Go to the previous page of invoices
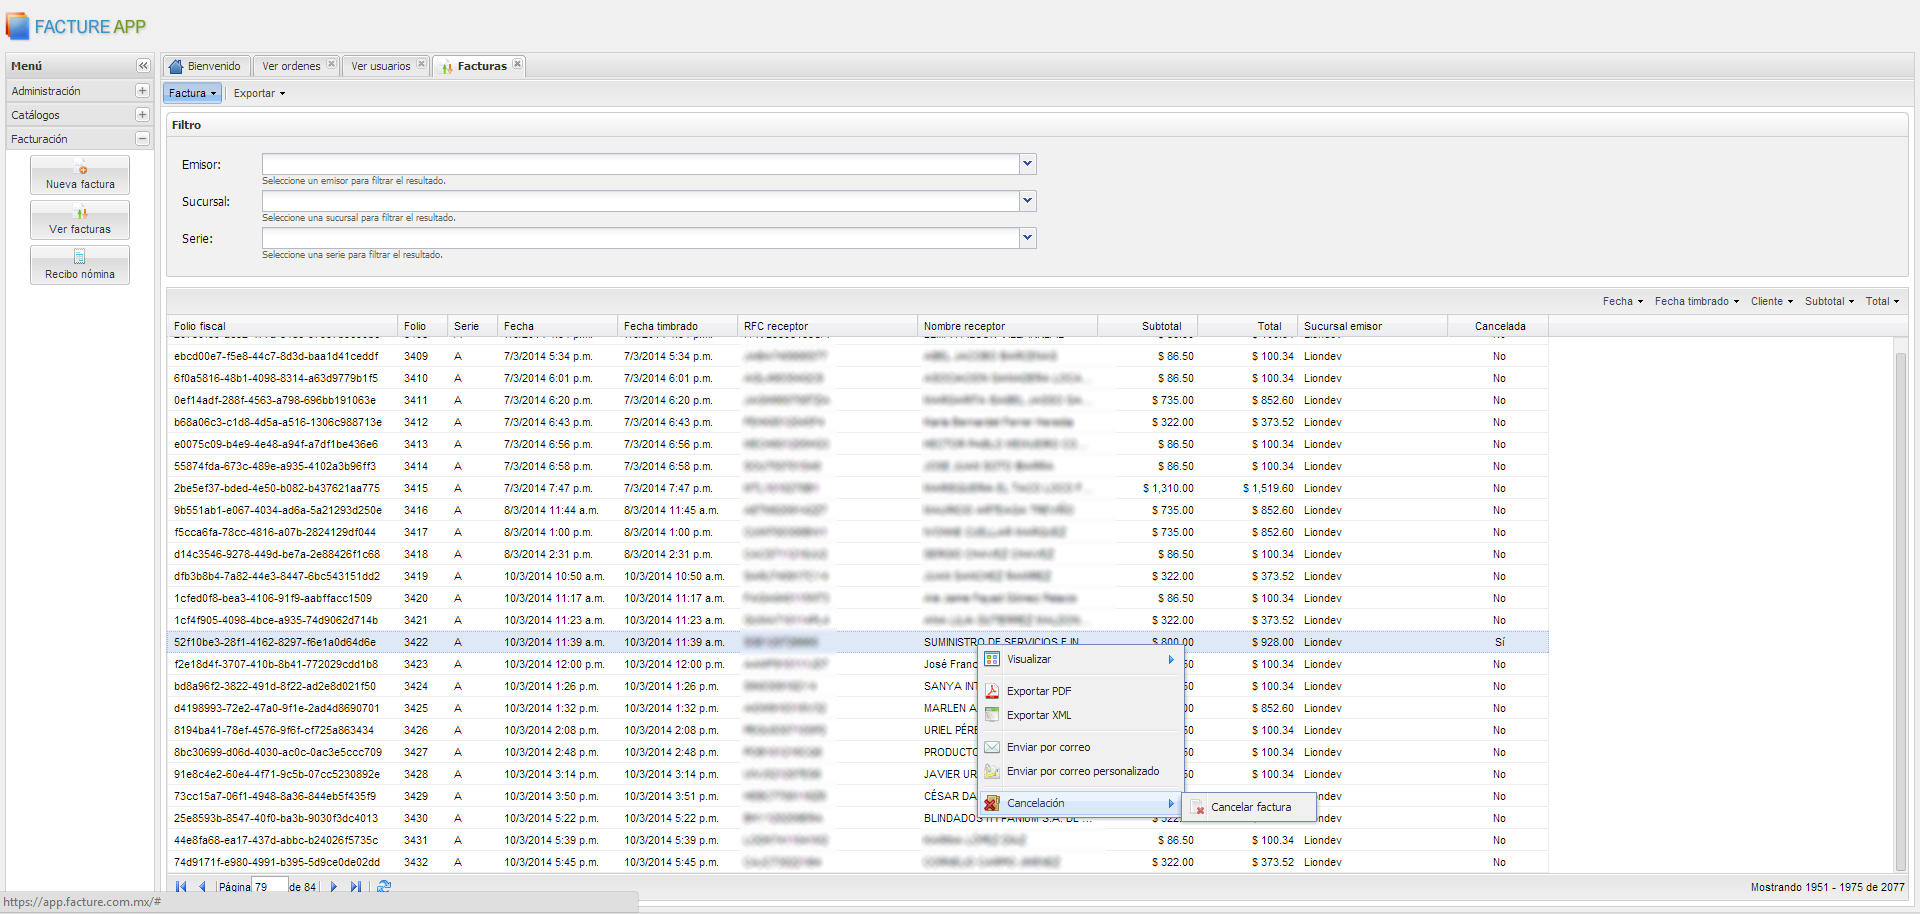 (202, 887)
